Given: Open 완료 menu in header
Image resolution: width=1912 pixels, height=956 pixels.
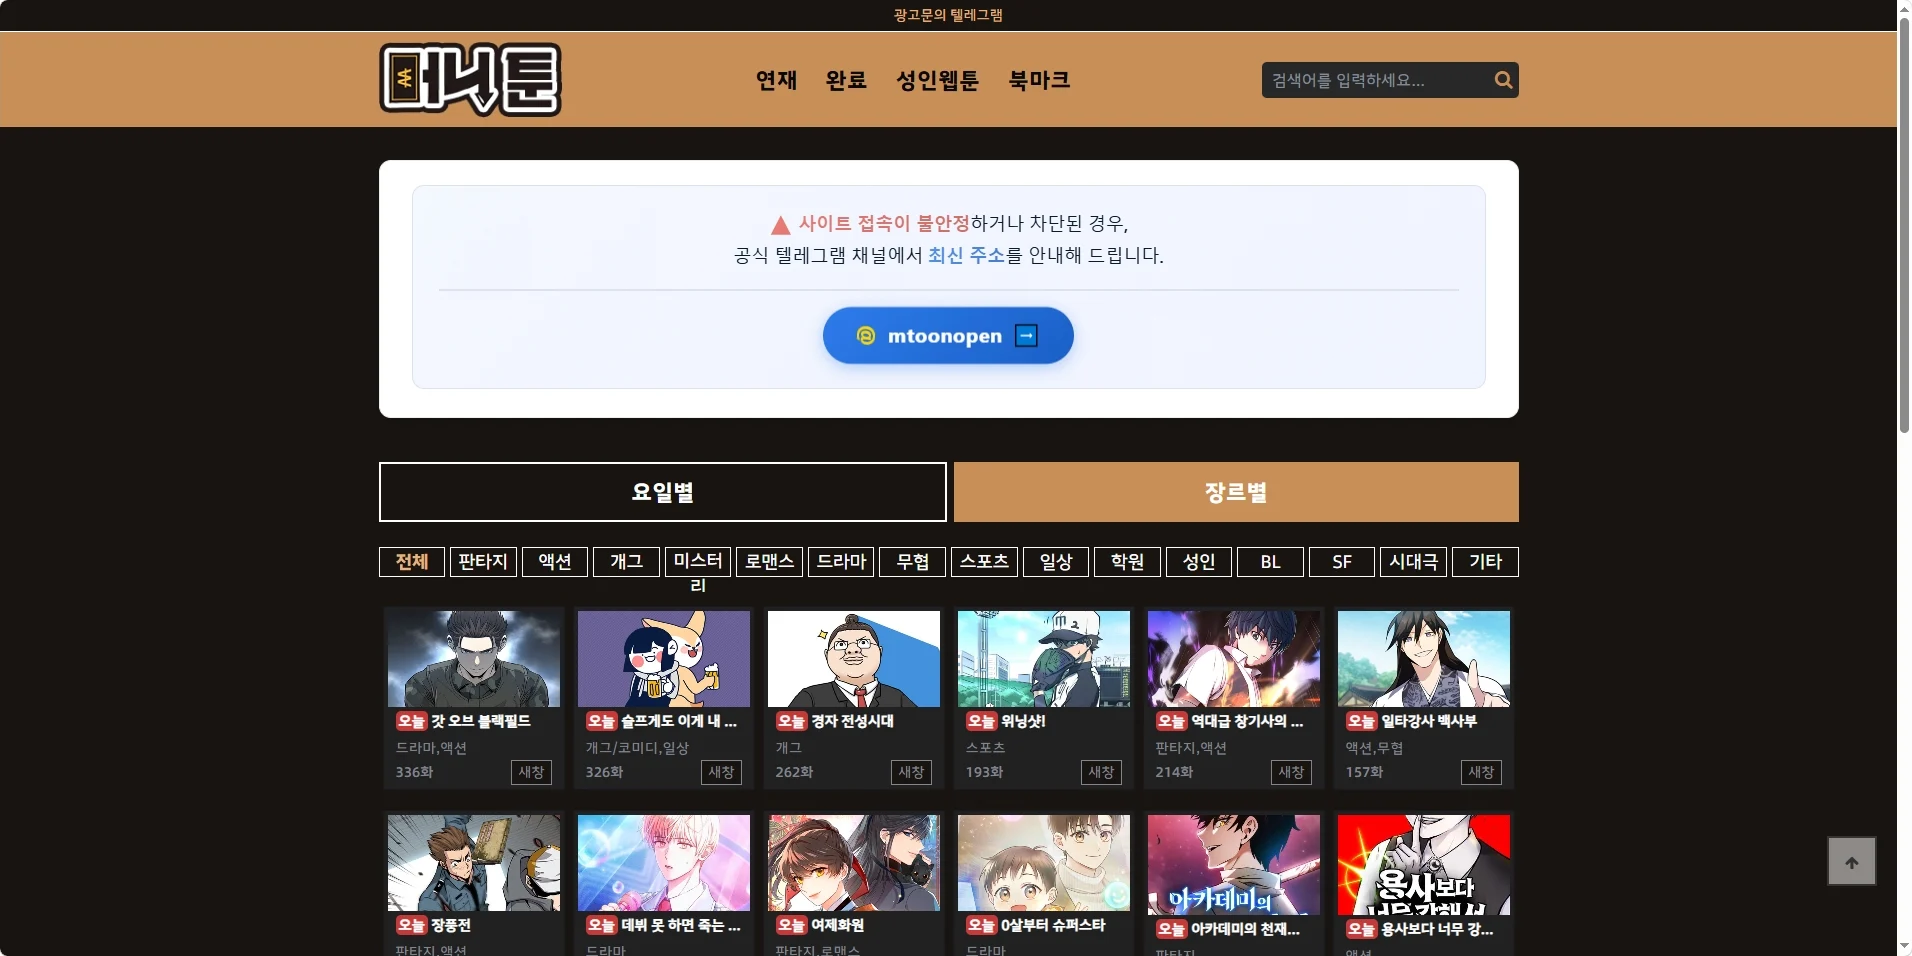Looking at the screenshot, I should click(846, 80).
